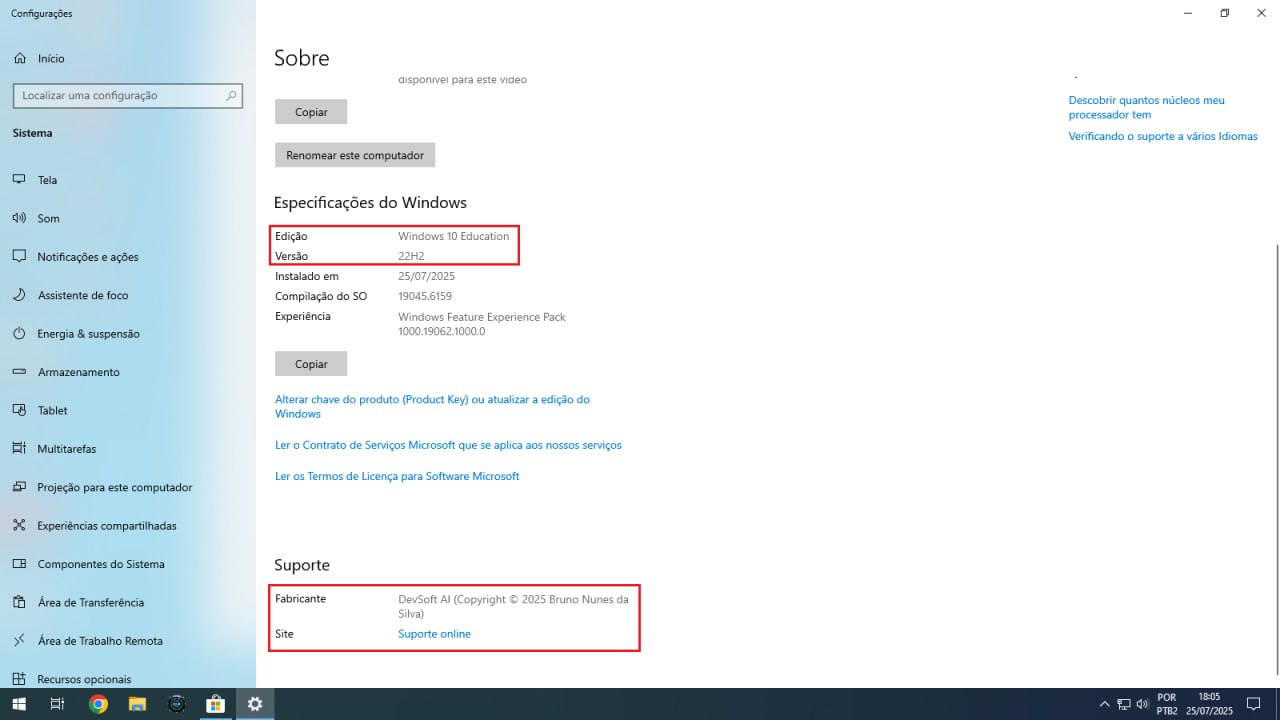Viewport: 1280px width, 720px height.
Task: Show hidden icons in system tray
Action: [x=1104, y=704]
